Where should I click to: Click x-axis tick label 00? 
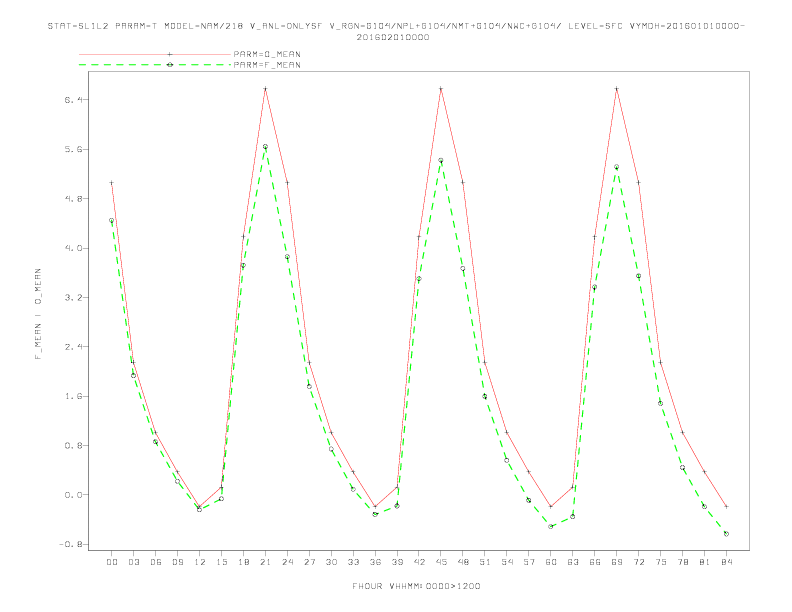coord(112,562)
